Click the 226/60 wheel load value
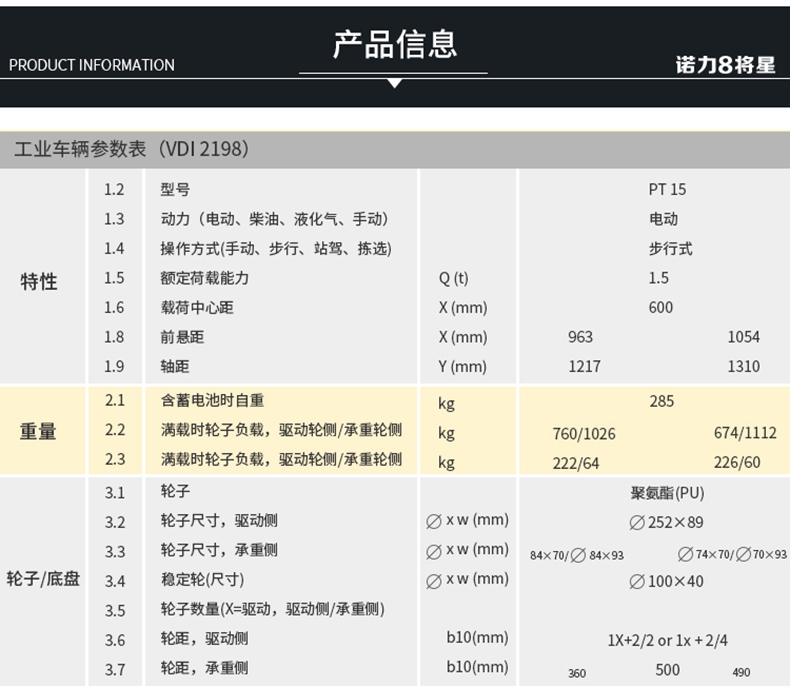This screenshot has width=790, height=687. [738, 462]
